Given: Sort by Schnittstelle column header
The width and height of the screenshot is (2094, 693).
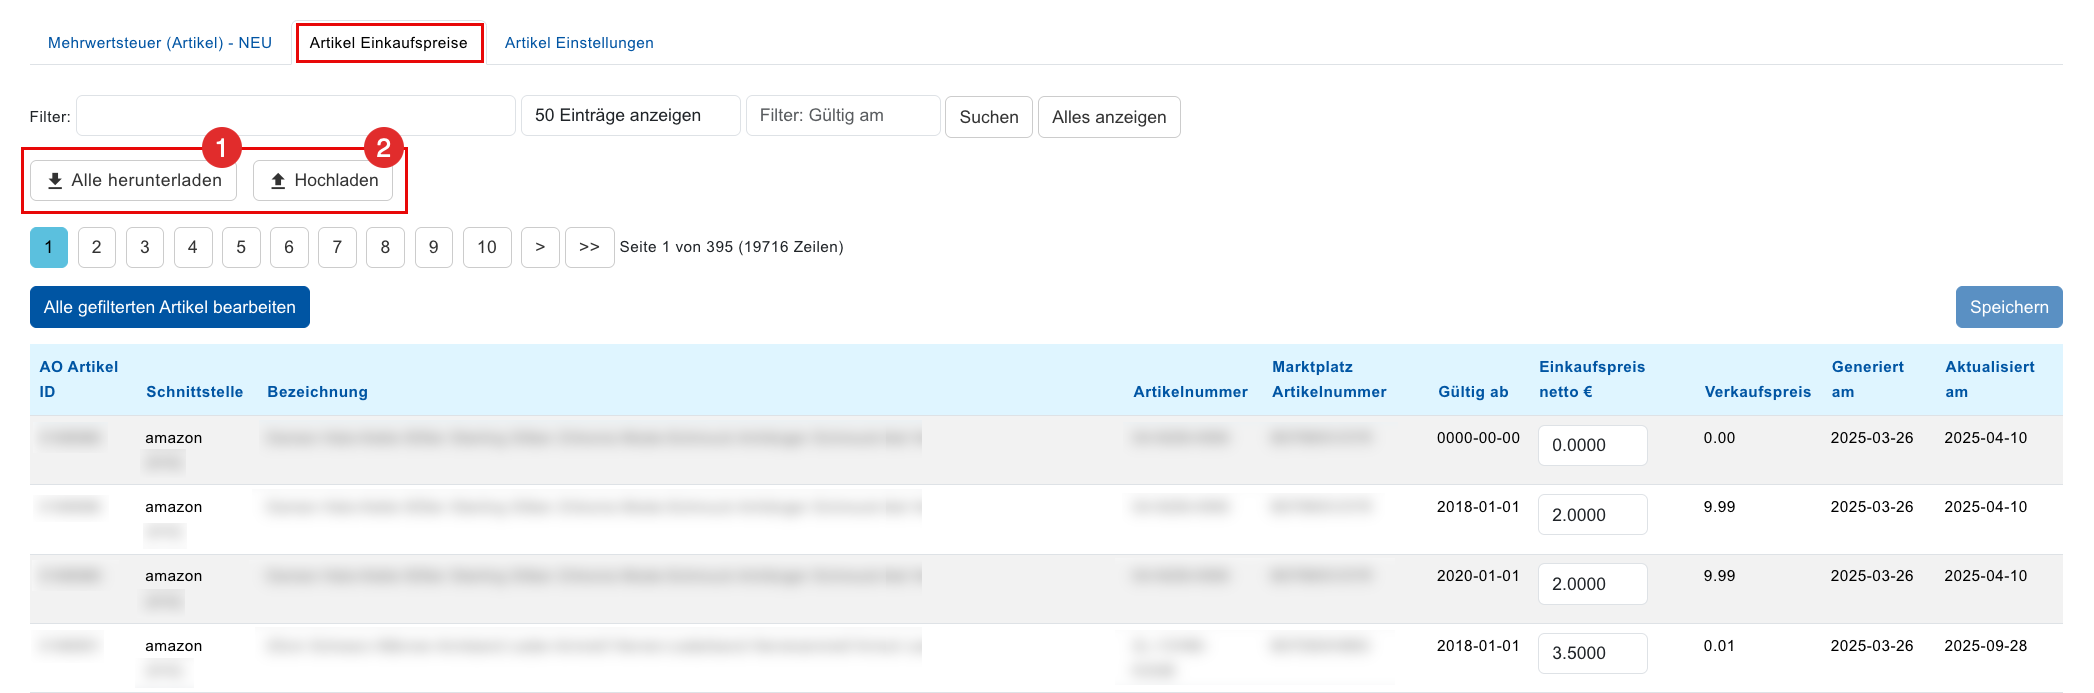Looking at the screenshot, I should [x=194, y=392].
